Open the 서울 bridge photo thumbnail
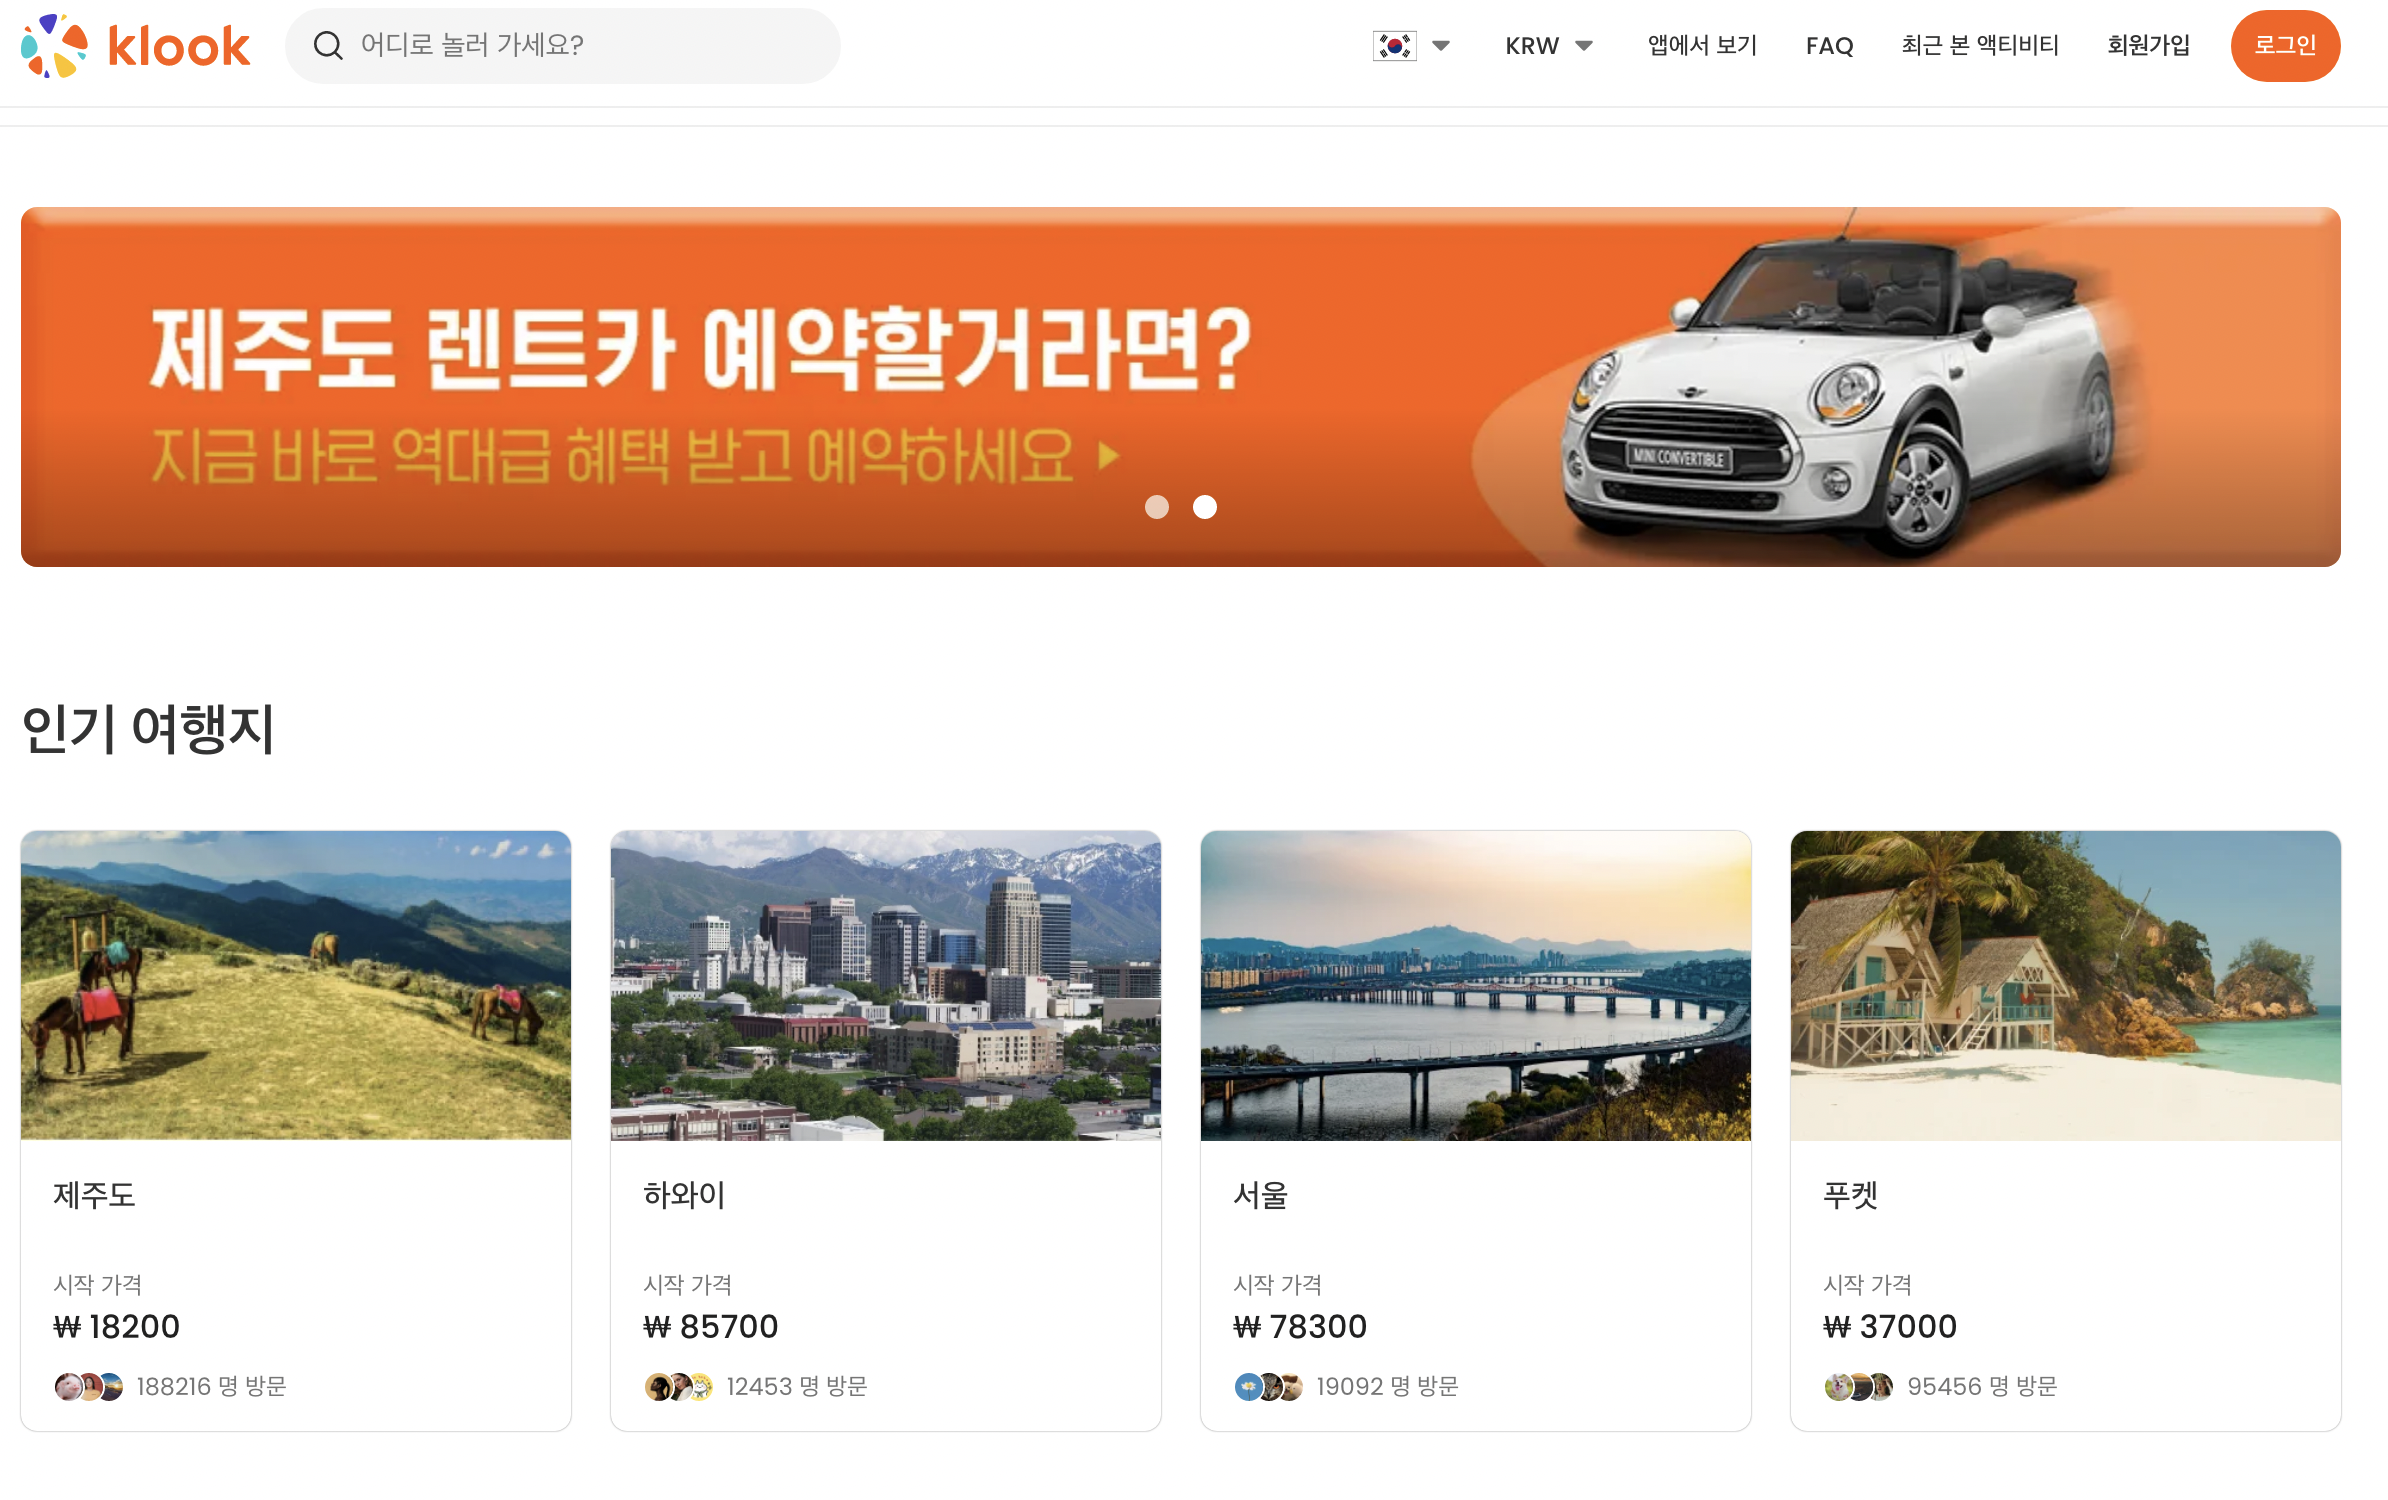The image size is (2388, 1500). [1475, 985]
